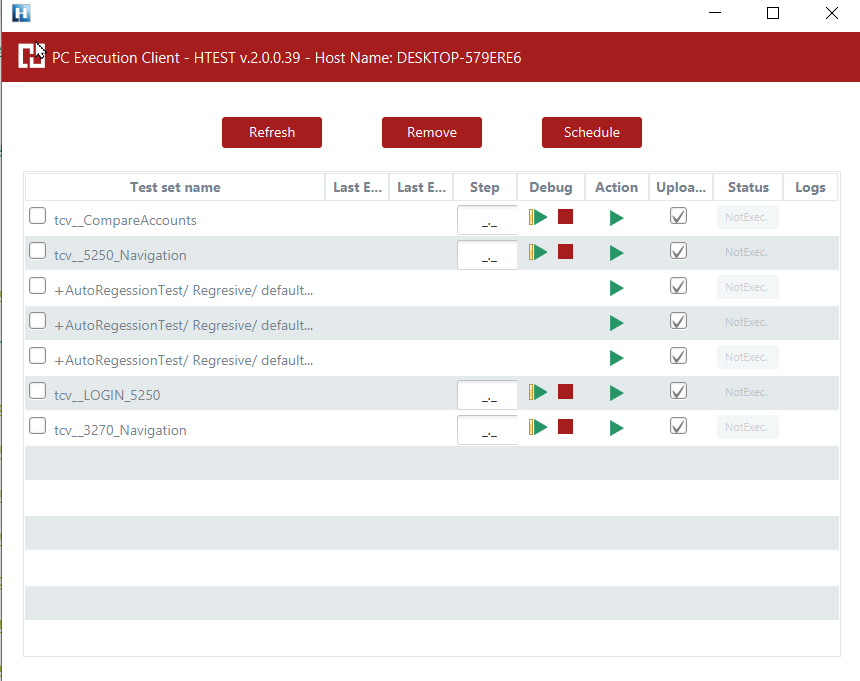The image size is (860, 681).
Task: Stop debug for tcv__CompareAccounts row
Action: [x=565, y=217]
